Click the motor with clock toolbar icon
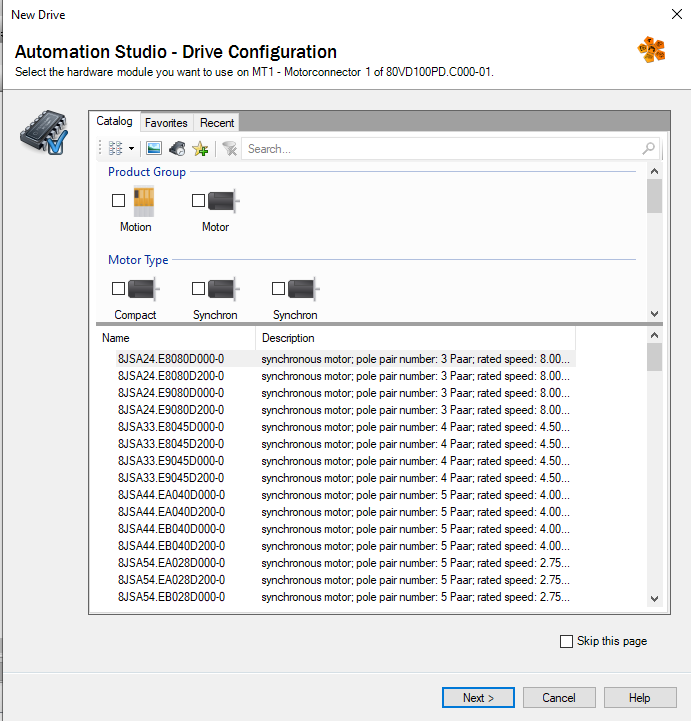The width and height of the screenshot is (691, 721). (x=177, y=149)
